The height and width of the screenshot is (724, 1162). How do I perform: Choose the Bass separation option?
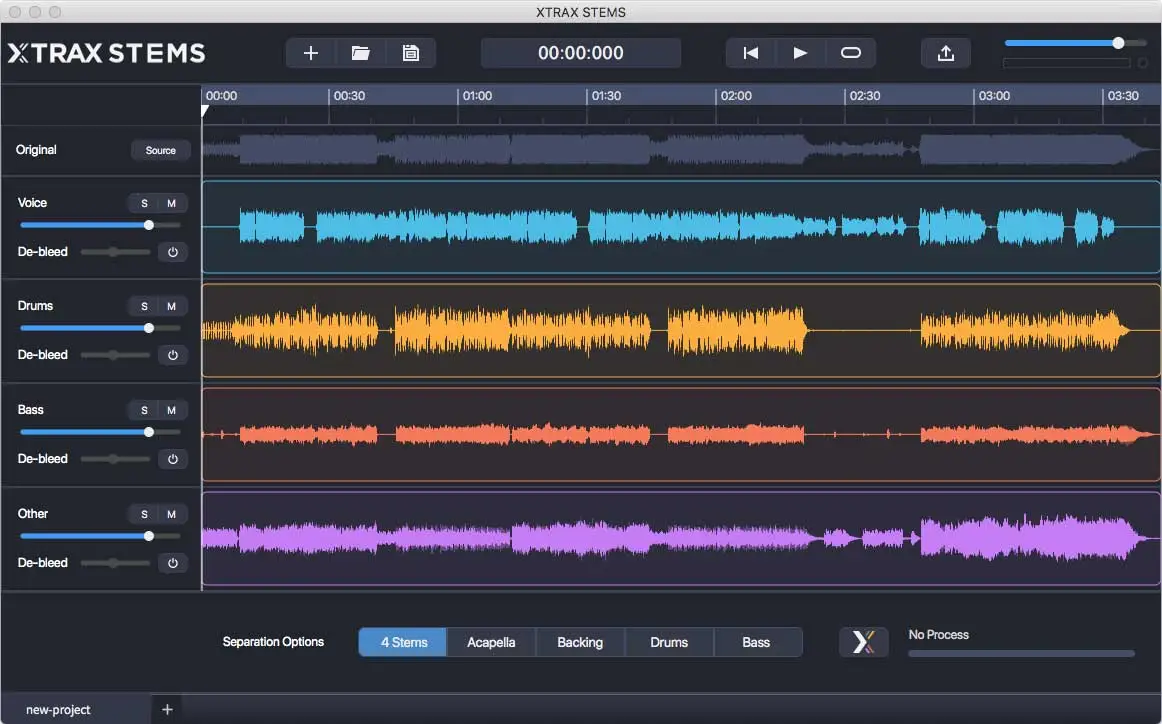pos(757,641)
